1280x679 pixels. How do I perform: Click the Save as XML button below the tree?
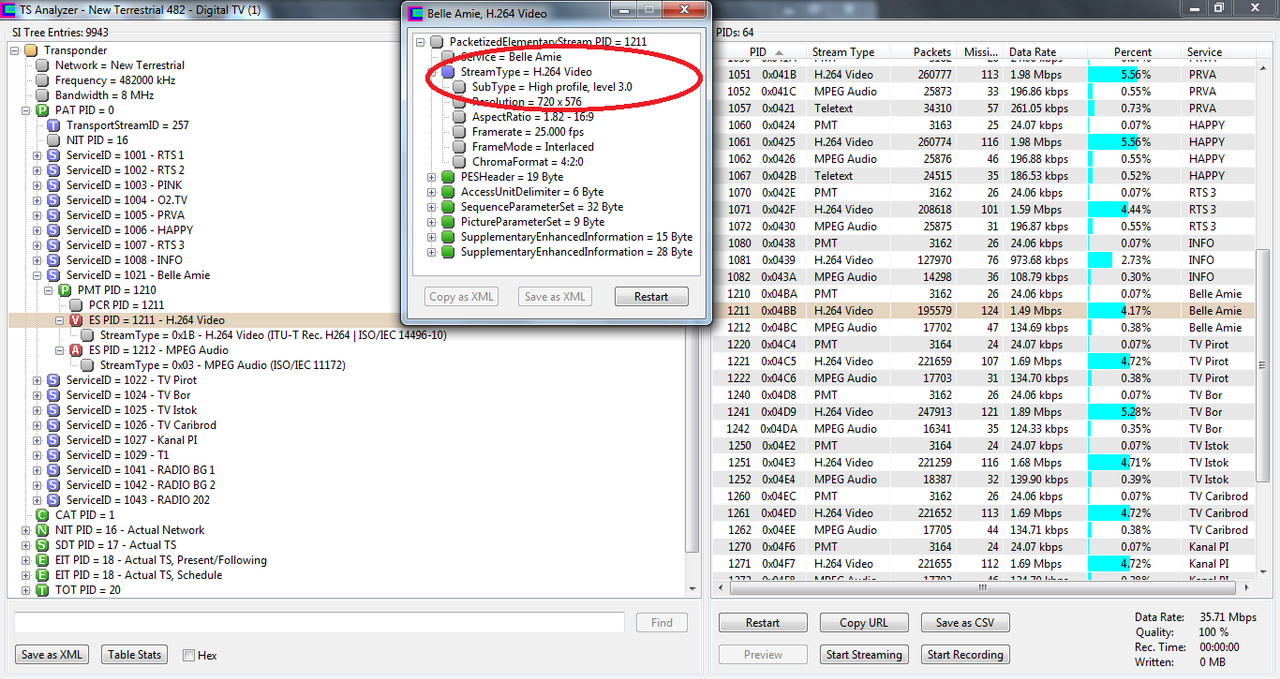click(x=52, y=655)
